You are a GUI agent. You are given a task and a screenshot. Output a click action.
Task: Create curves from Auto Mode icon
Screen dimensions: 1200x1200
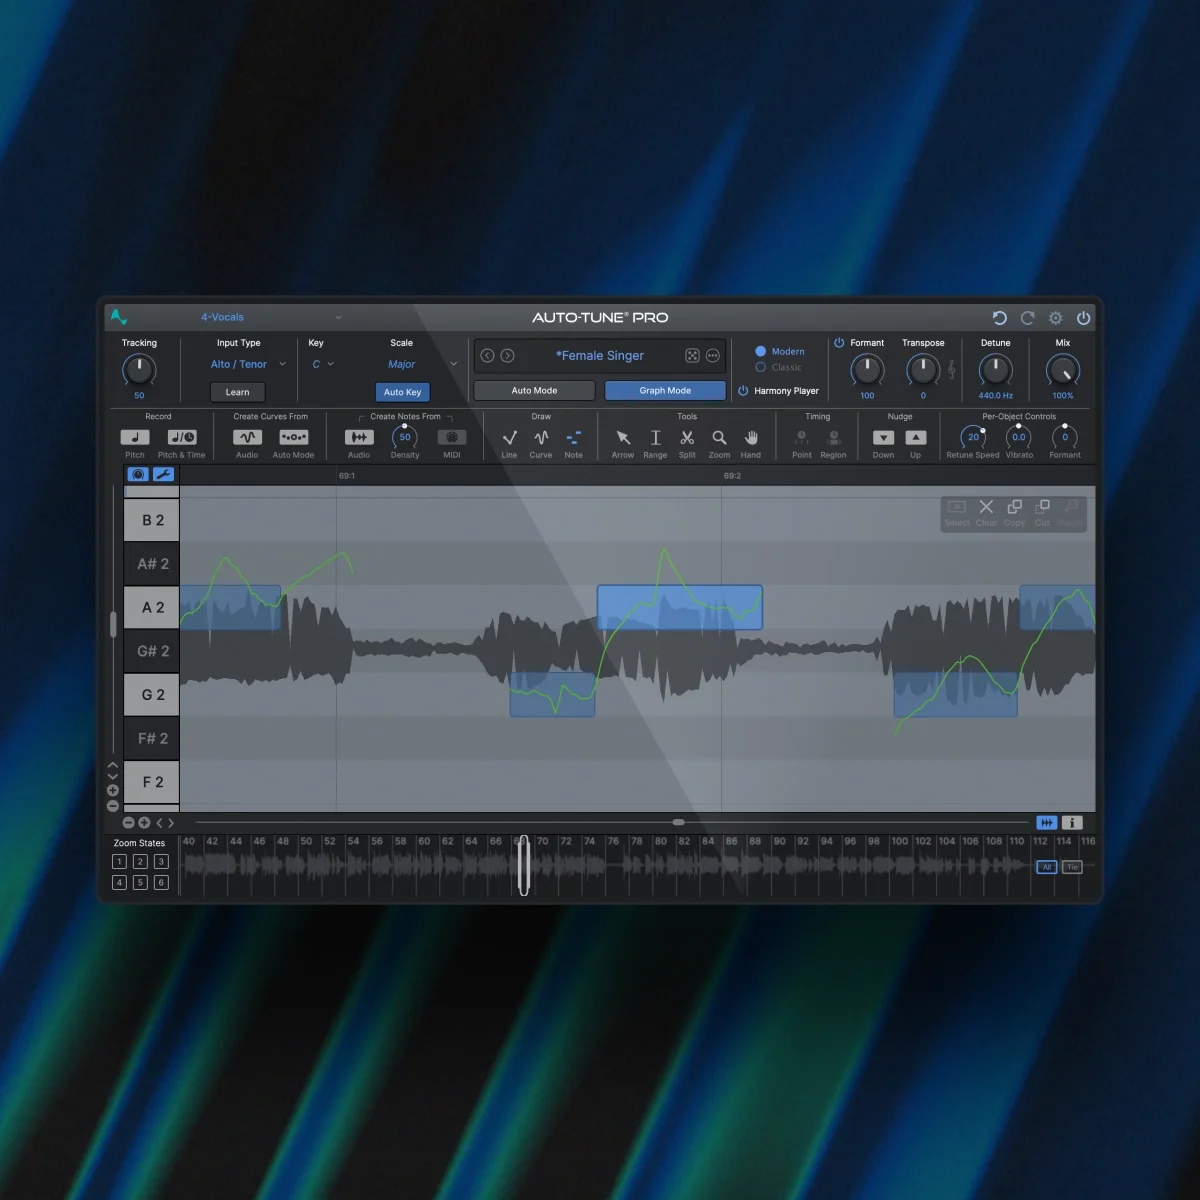(293, 437)
